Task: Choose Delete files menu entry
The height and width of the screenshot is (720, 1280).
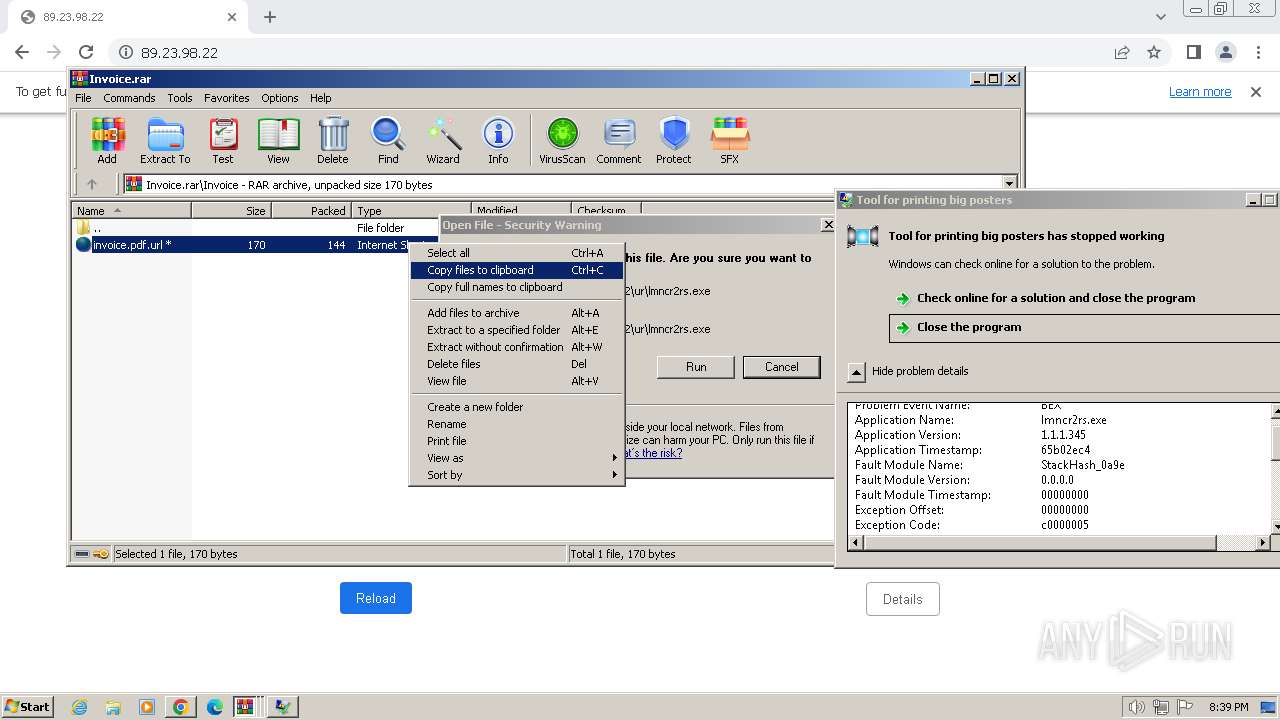Action: [517, 364]
